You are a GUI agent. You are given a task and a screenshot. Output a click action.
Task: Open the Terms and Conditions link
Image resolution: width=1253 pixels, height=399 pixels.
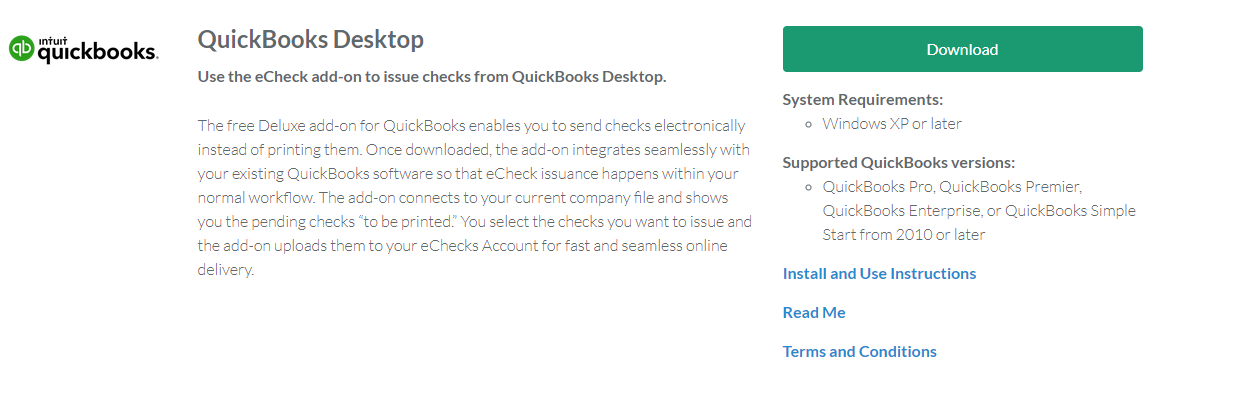860,351
